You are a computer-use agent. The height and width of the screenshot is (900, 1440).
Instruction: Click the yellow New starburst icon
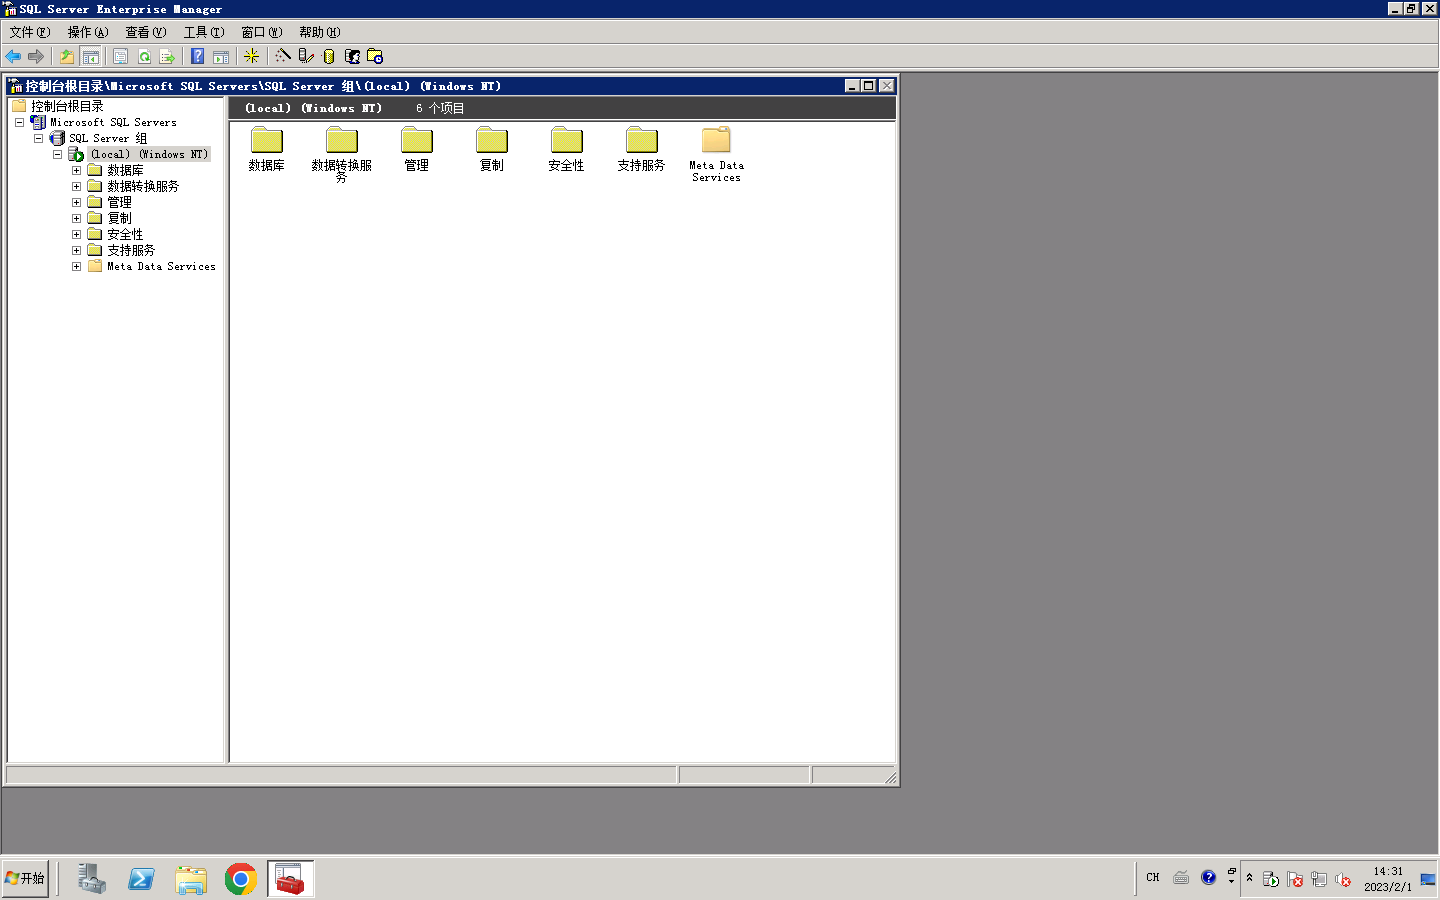click(x=252, y=57)
